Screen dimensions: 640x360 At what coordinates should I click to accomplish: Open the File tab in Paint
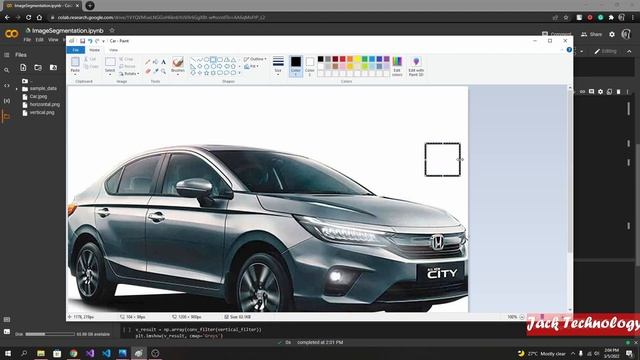coord(76,50)
